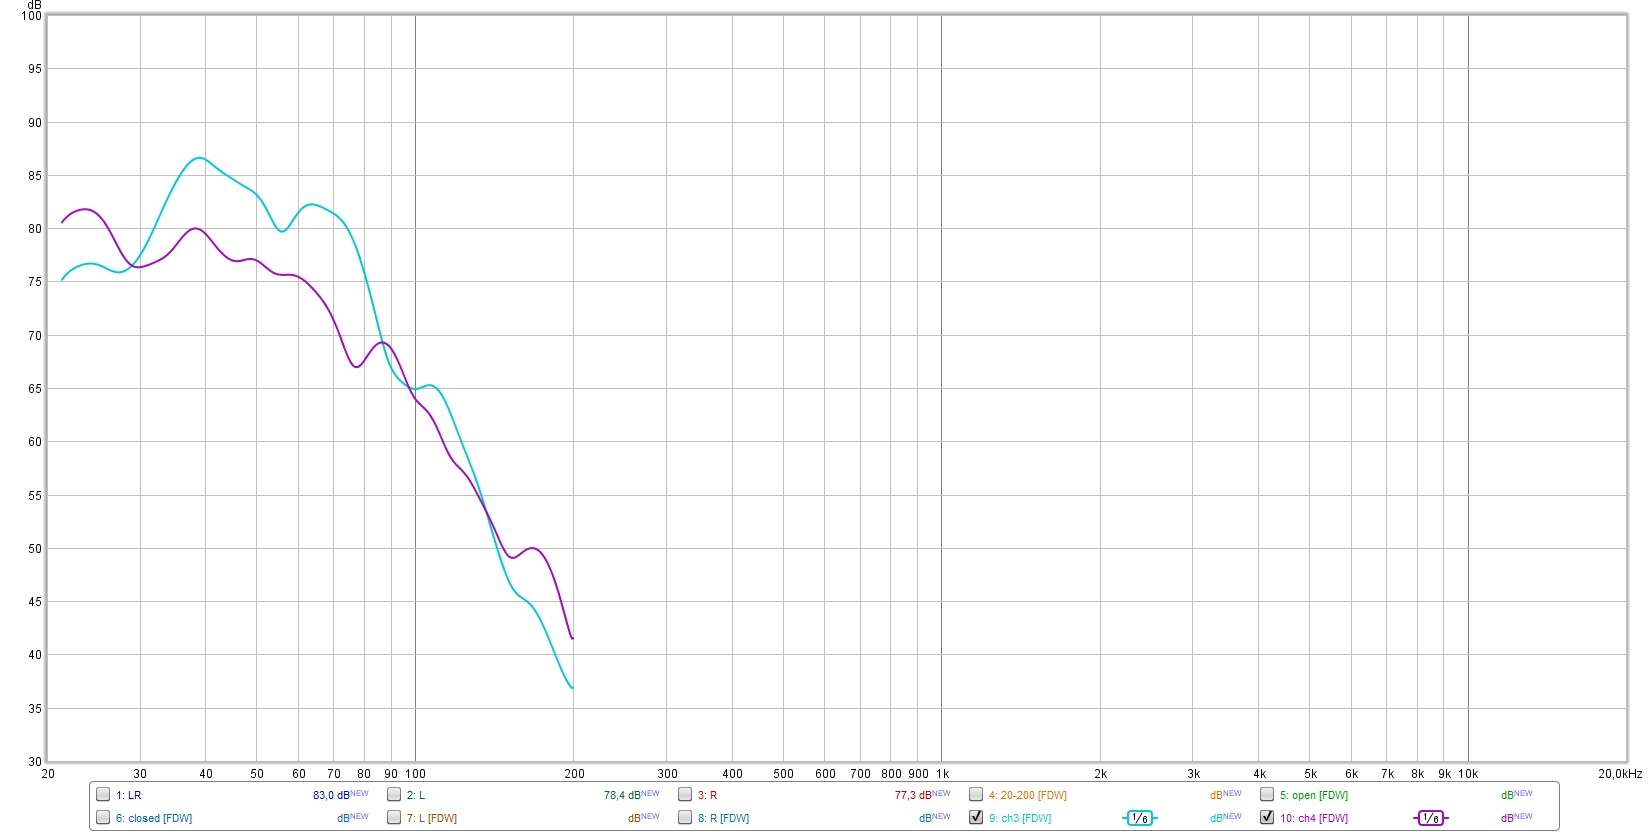This screenshot has height=832, width=1649.
Task: Enable the 4: 20-200 [FDW] trace
Action: 976,795
